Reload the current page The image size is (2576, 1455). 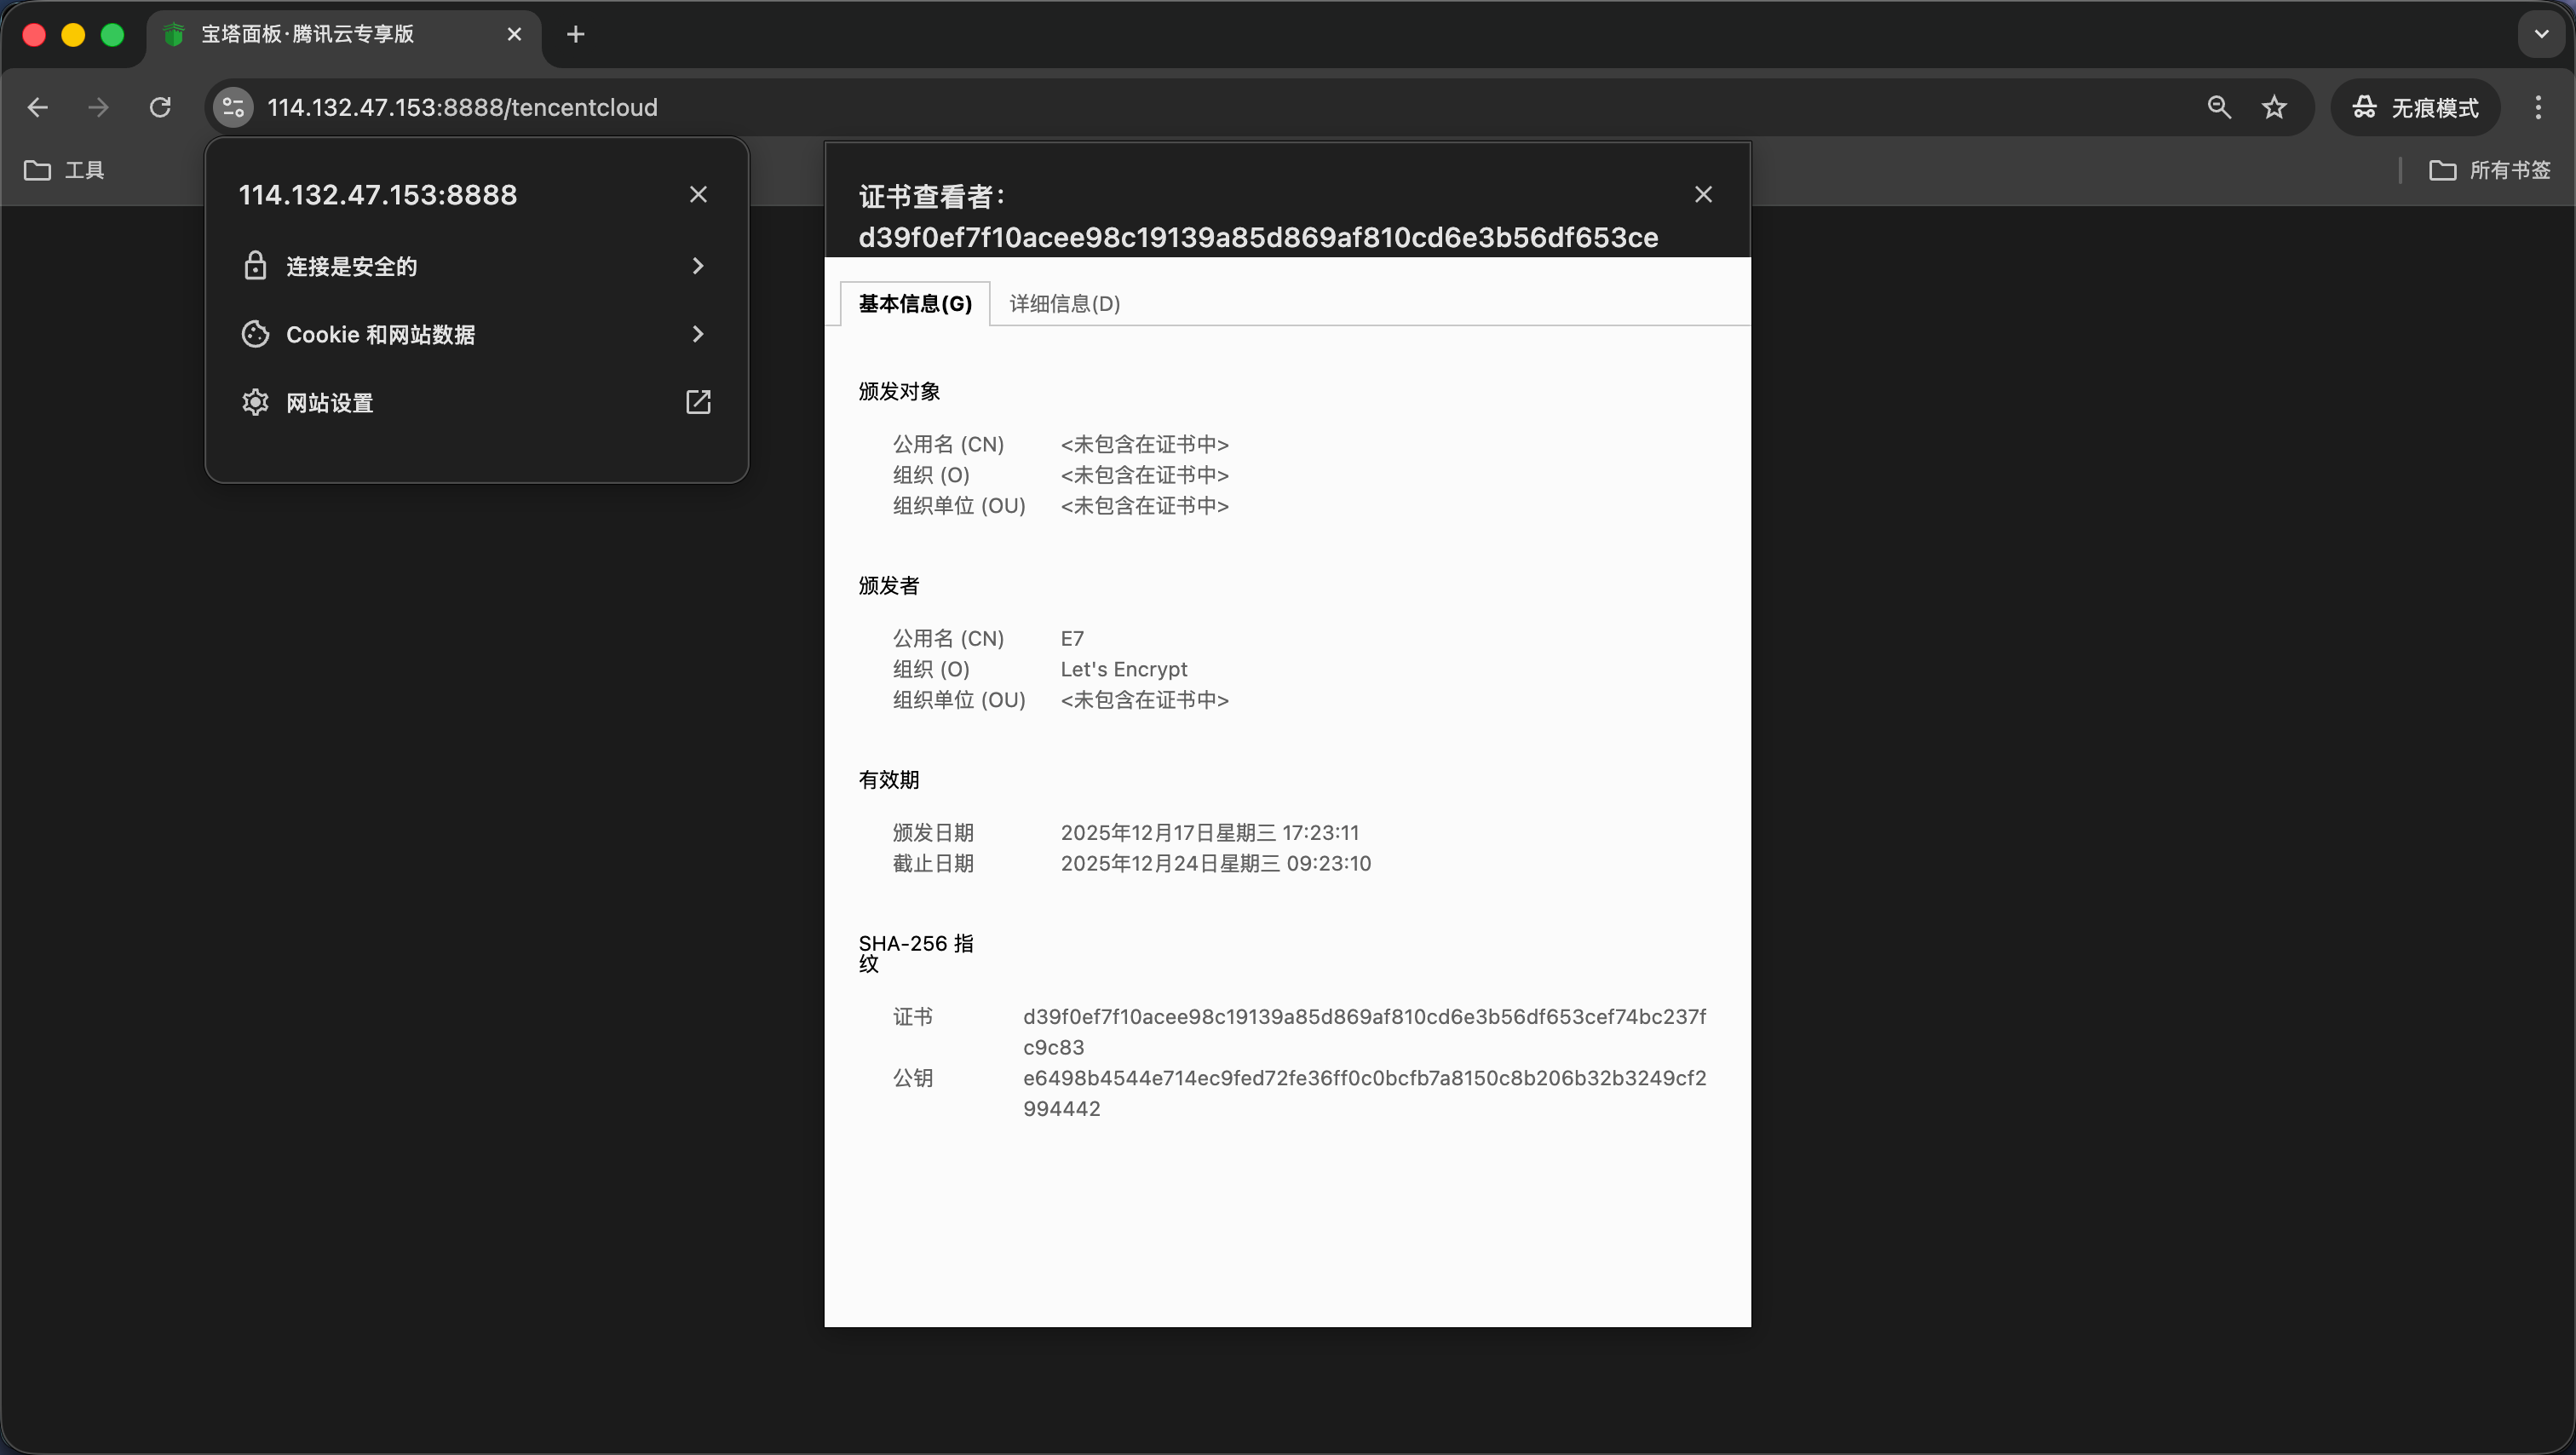pos(160,107)
